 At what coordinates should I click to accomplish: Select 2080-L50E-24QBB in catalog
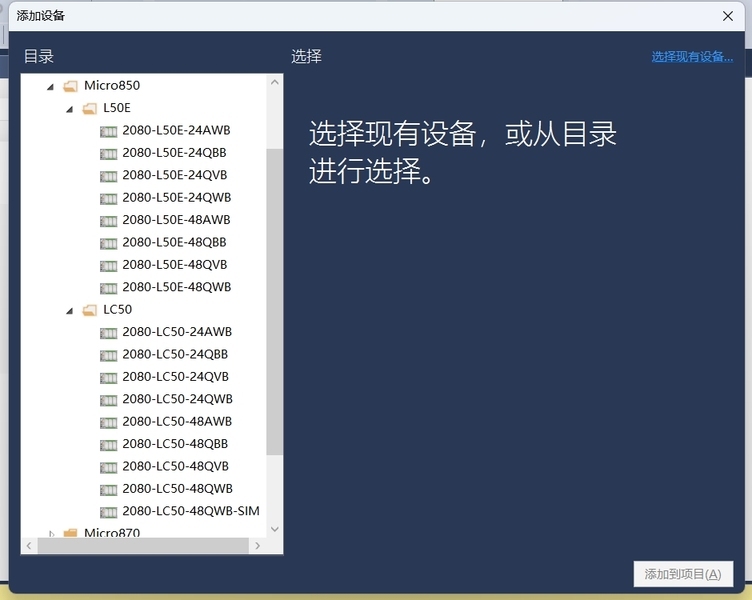click(x=174, y=153)
